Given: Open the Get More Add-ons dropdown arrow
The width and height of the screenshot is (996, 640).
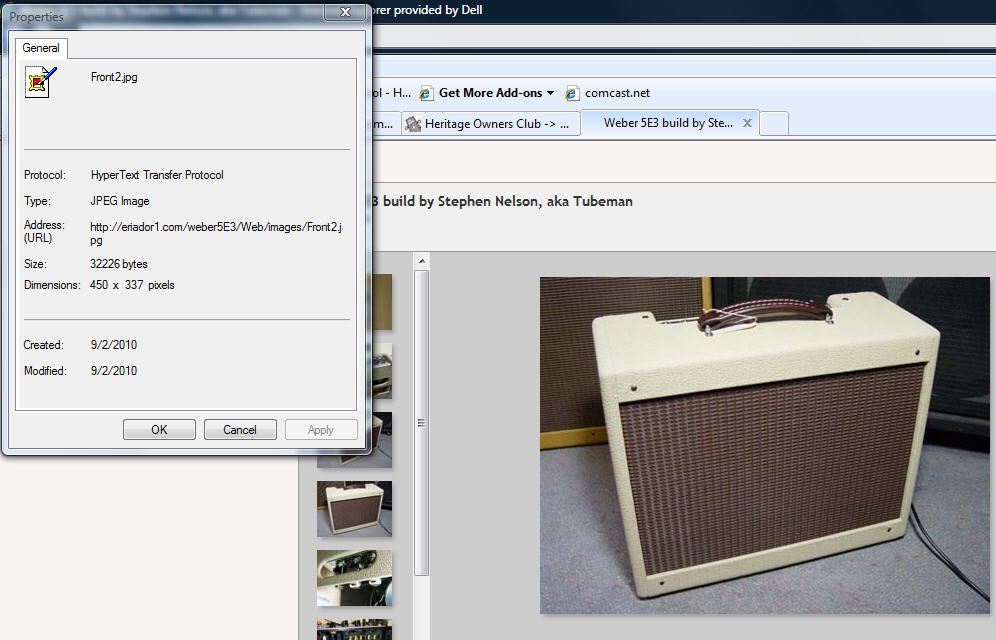Looking at the screenshot, I should (x=550, y=93).
